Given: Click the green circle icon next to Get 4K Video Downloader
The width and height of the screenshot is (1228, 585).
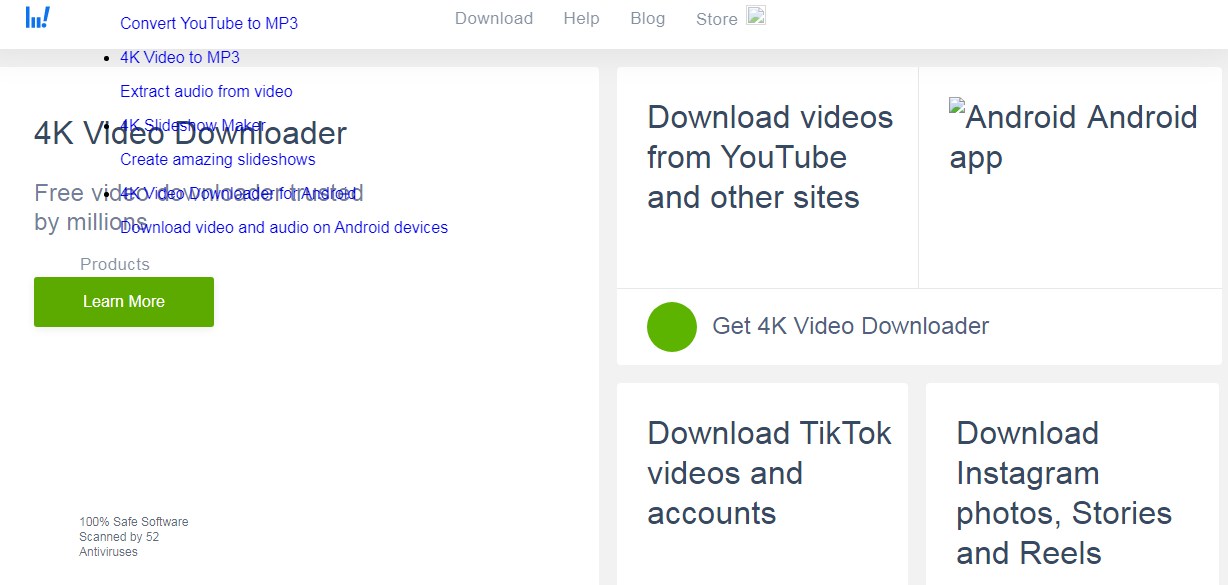Looking at the screenshot, I should (x=672, y=327).
